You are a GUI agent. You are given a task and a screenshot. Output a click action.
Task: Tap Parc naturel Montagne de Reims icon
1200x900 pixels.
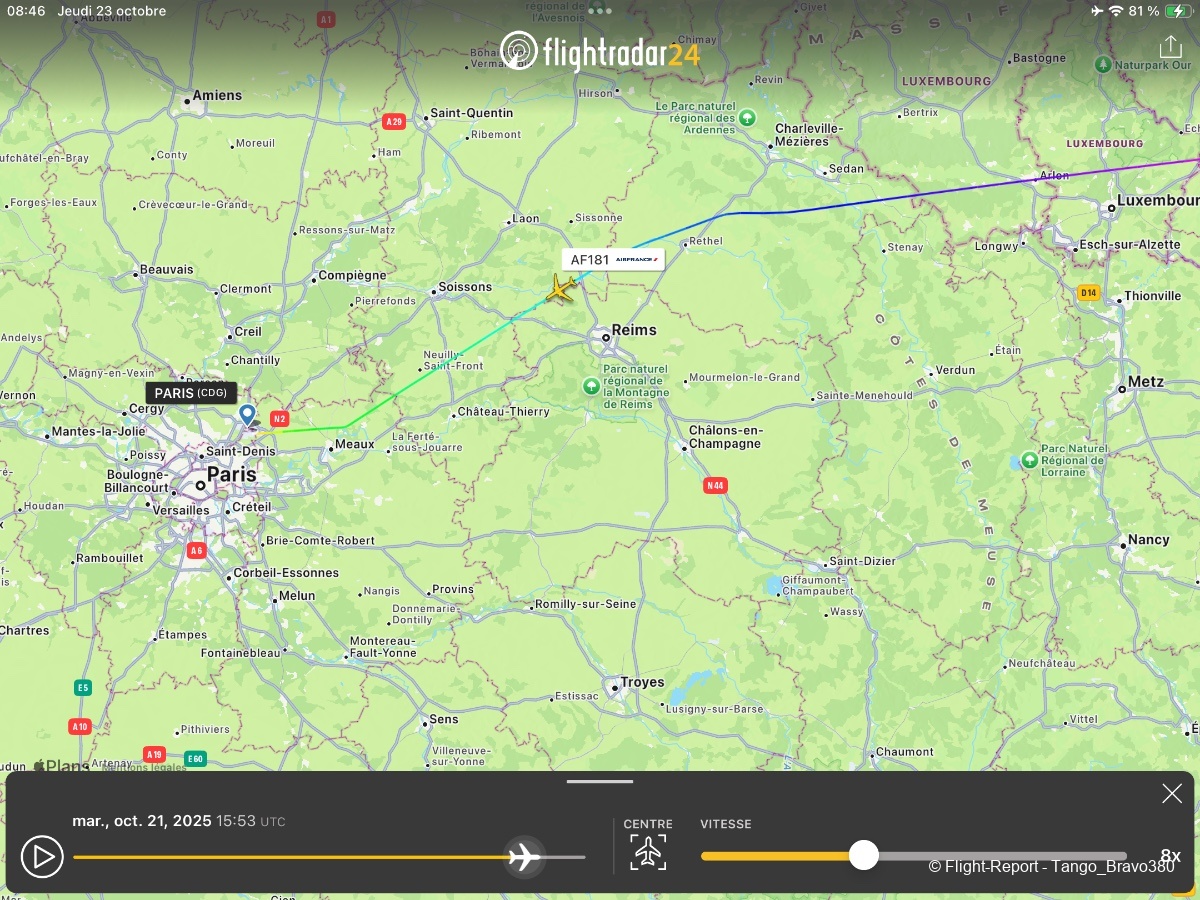point(592,386)
